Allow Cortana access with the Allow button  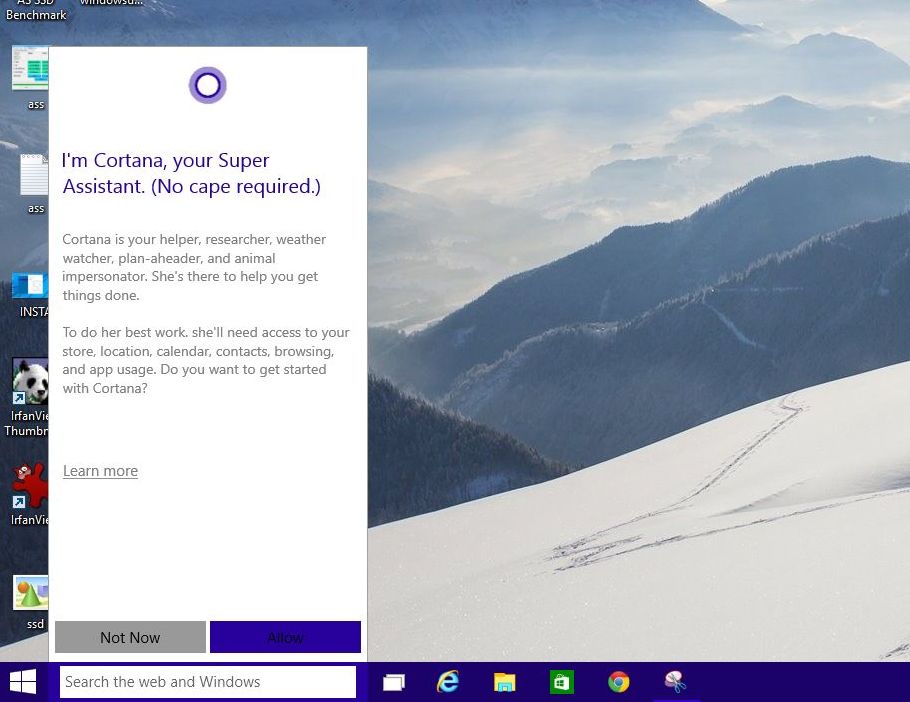[x=285, y=637]
